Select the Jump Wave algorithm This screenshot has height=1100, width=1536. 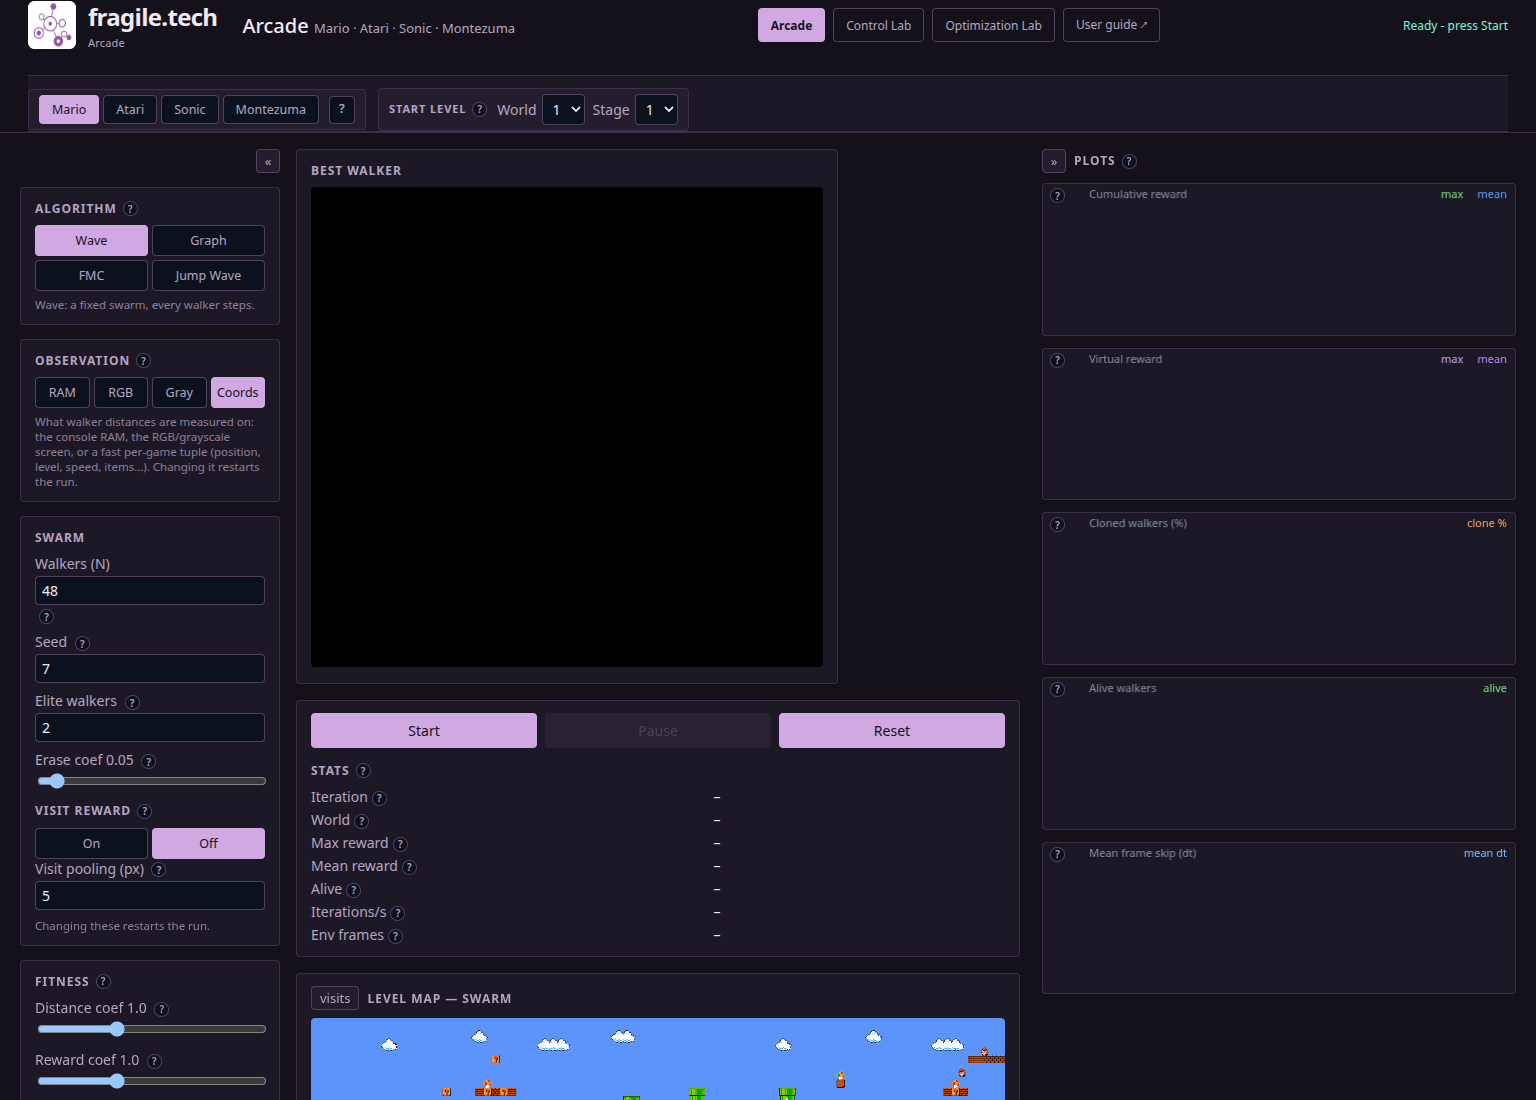[208, 276]
